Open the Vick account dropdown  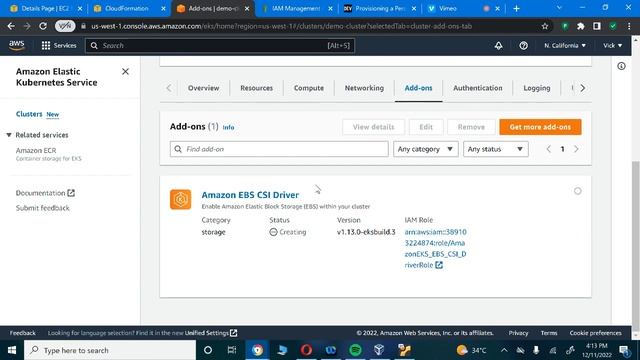pos(613,45)
